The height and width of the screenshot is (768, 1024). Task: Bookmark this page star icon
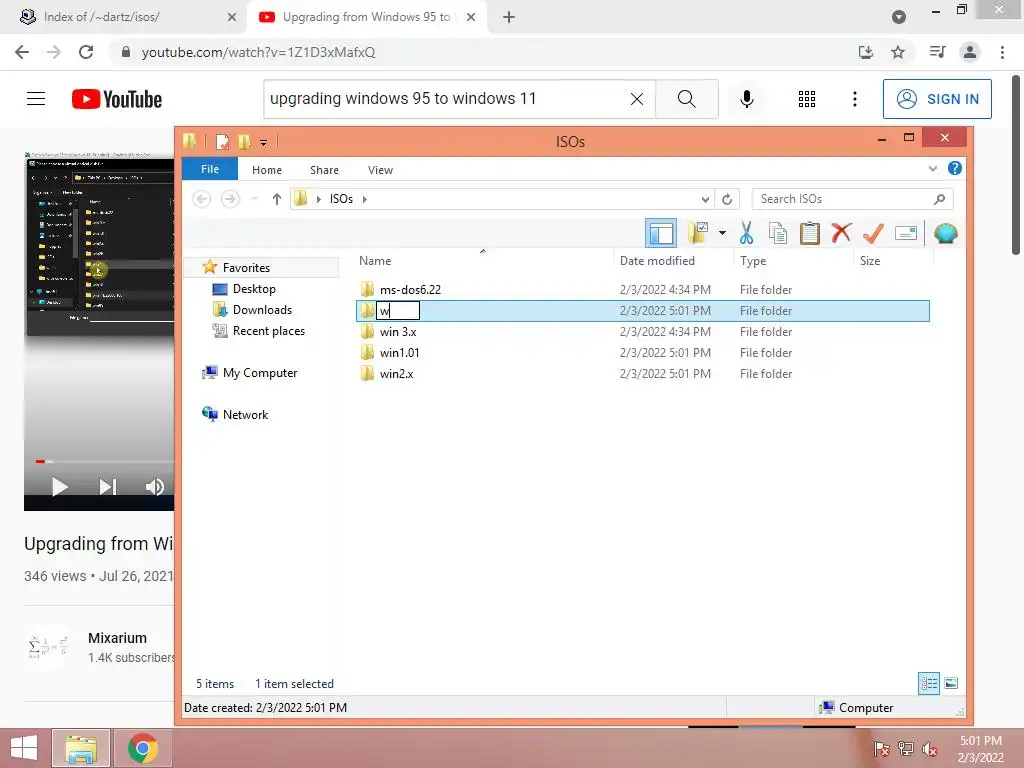(898, 52)
